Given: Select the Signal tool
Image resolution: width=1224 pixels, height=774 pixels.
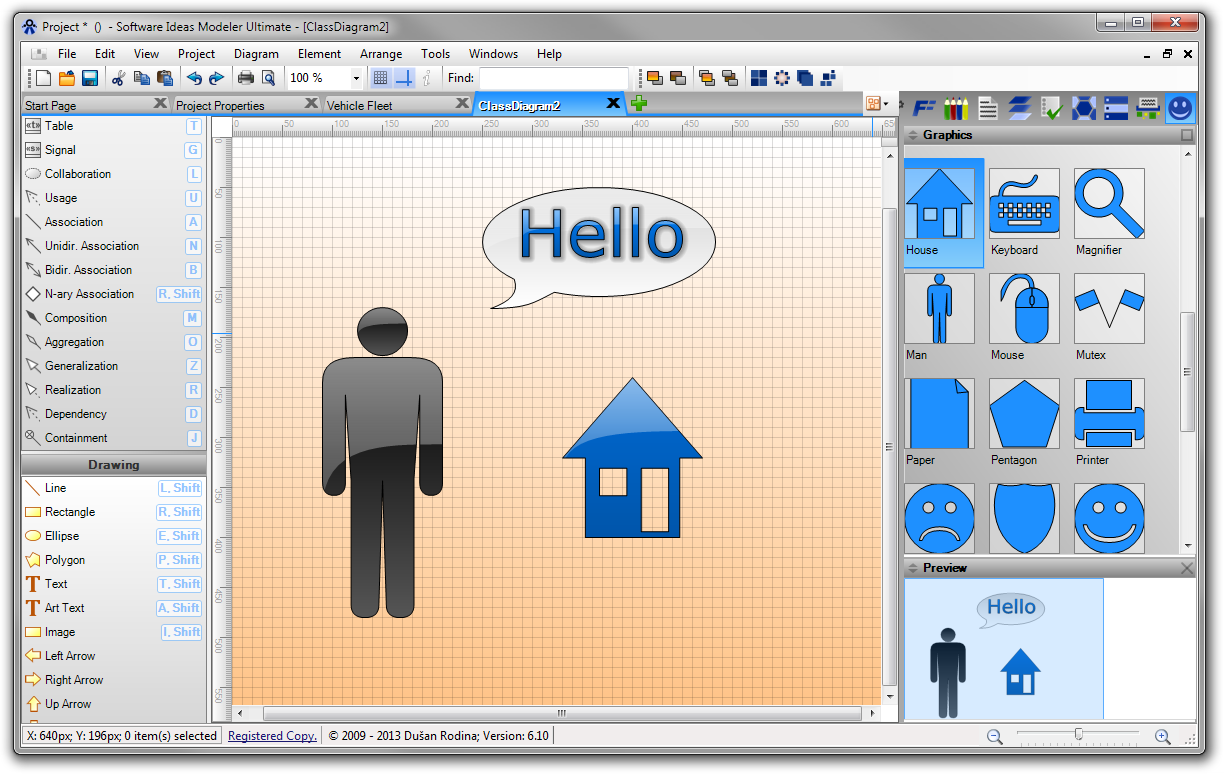Looking at the screenshot, I should coord(112,150).
